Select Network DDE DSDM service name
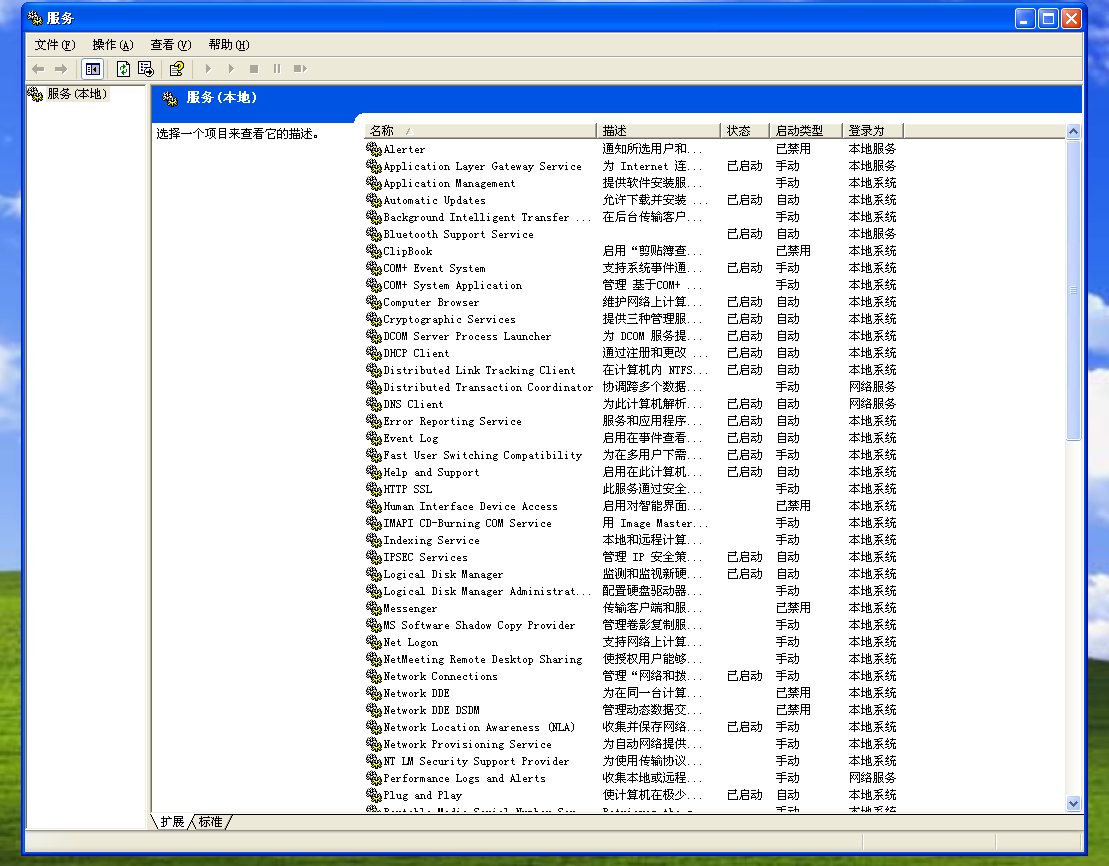The height and width of the screenshot is (866, 1109). pos(431,710)
